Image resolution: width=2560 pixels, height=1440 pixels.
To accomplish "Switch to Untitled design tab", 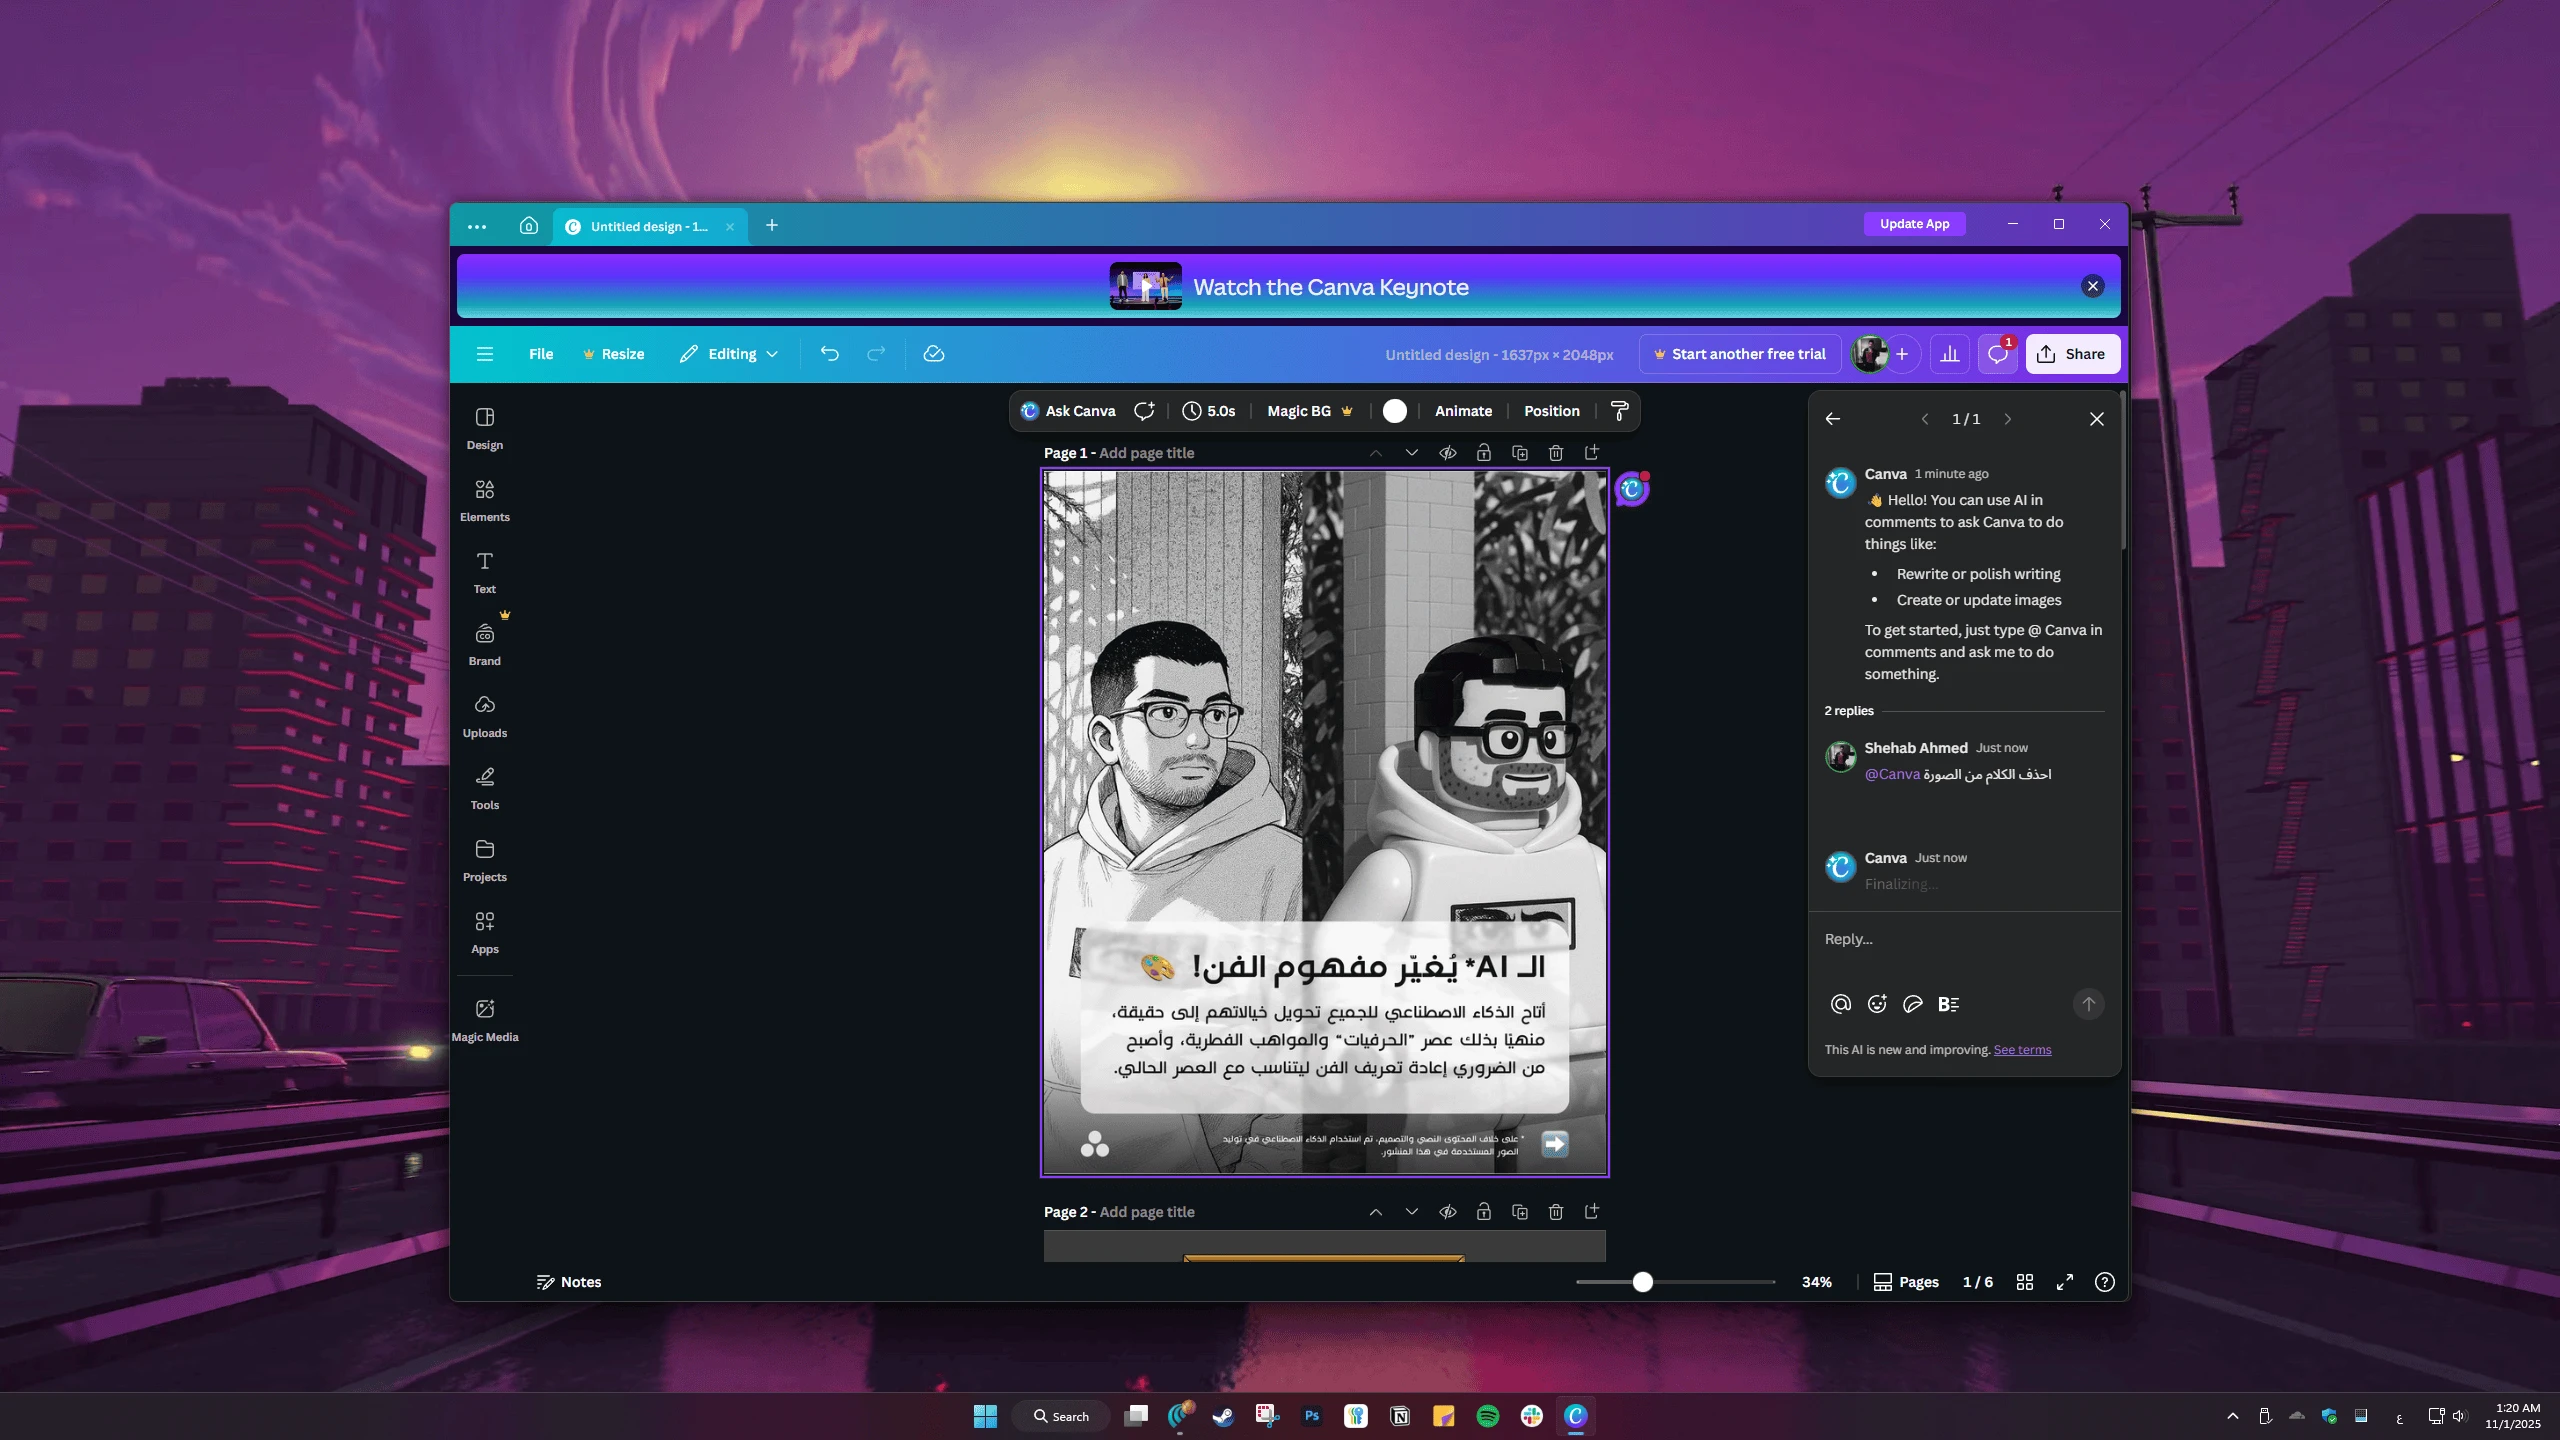I will click(x=647, y=226).
